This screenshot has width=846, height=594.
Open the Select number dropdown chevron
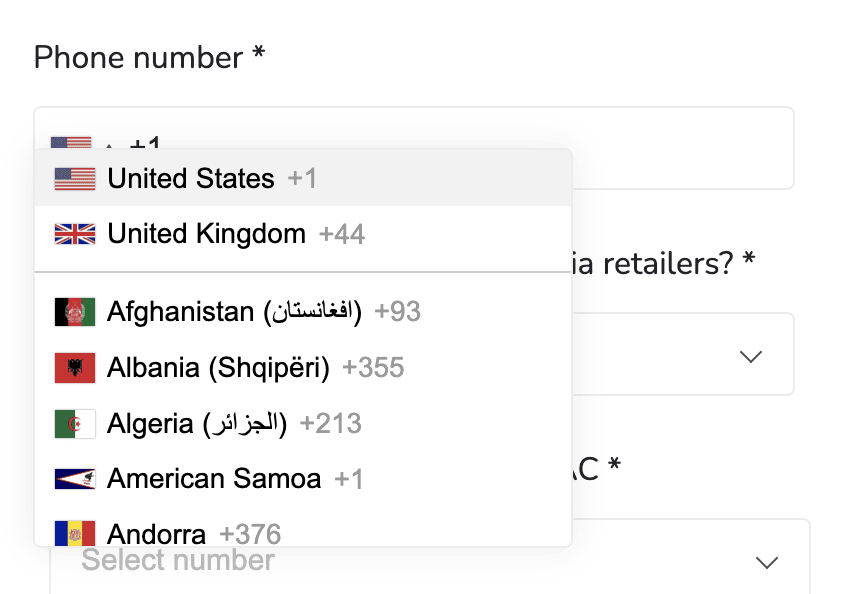tap(767, 563)
